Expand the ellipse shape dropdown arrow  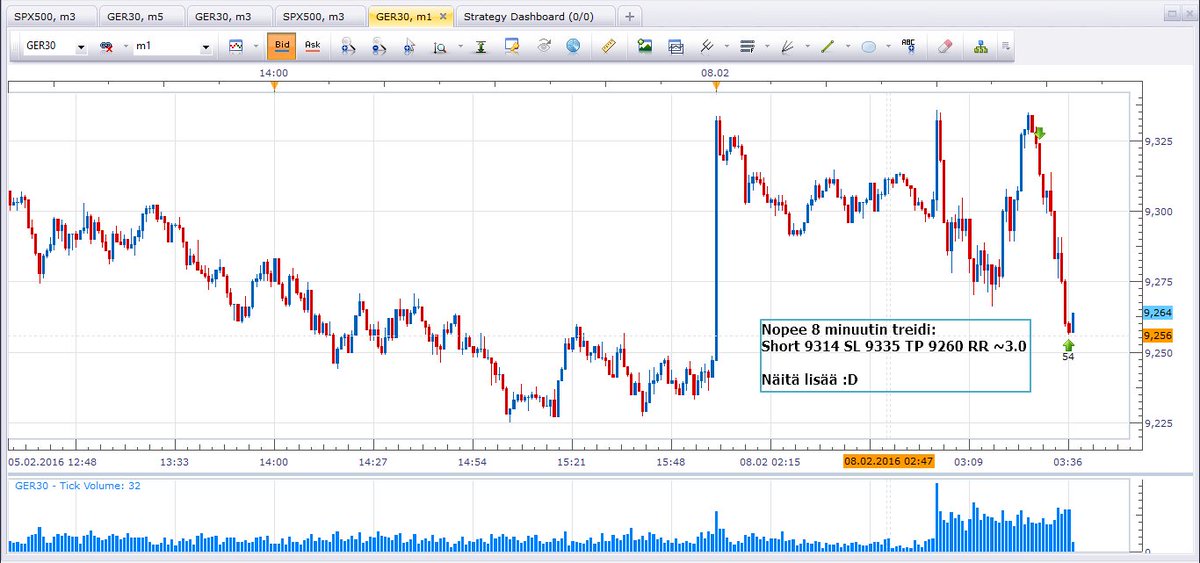click(887, 46)
